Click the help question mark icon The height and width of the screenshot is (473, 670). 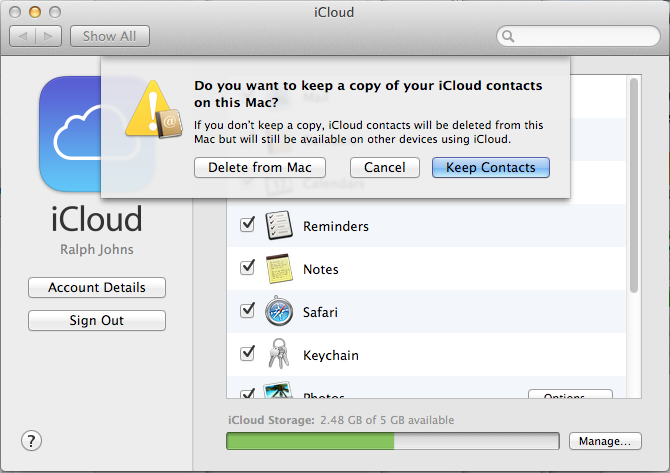point(31,440)
